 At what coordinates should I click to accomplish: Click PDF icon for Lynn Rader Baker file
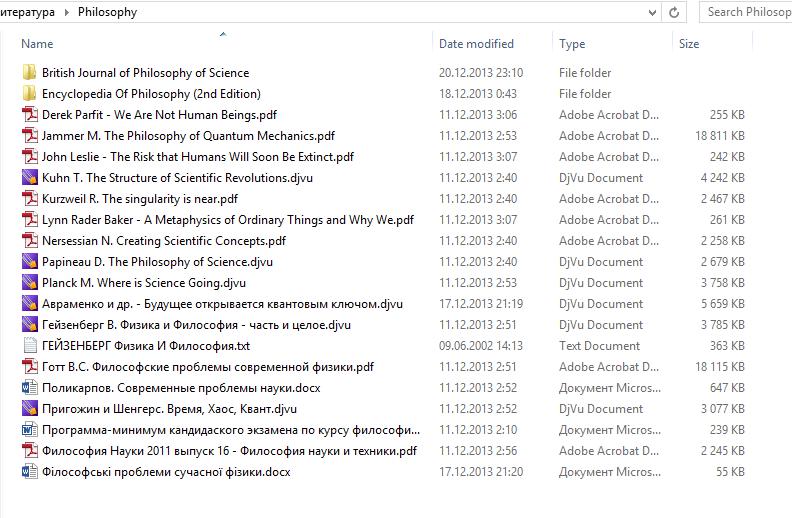point(30,220)
